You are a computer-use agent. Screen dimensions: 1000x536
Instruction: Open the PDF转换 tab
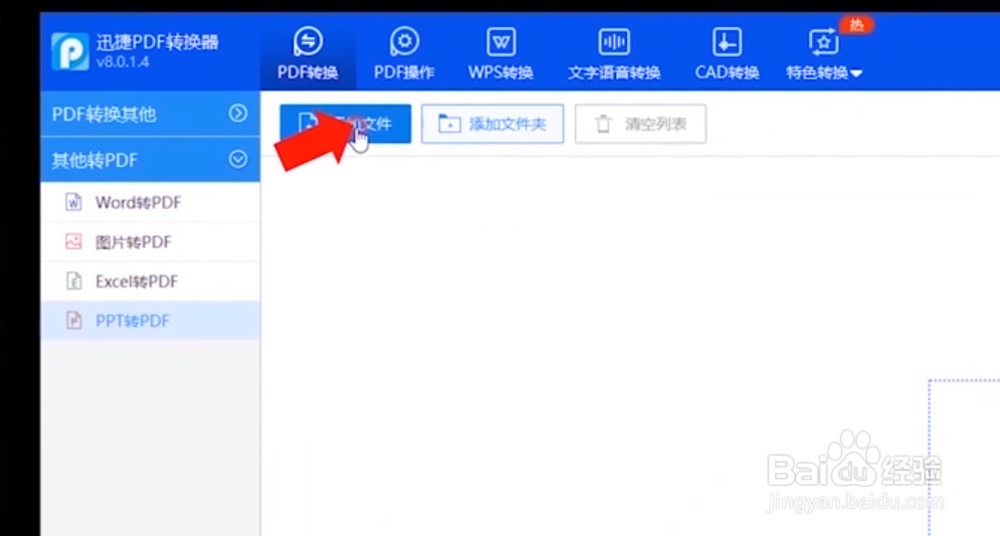point(307,54)
